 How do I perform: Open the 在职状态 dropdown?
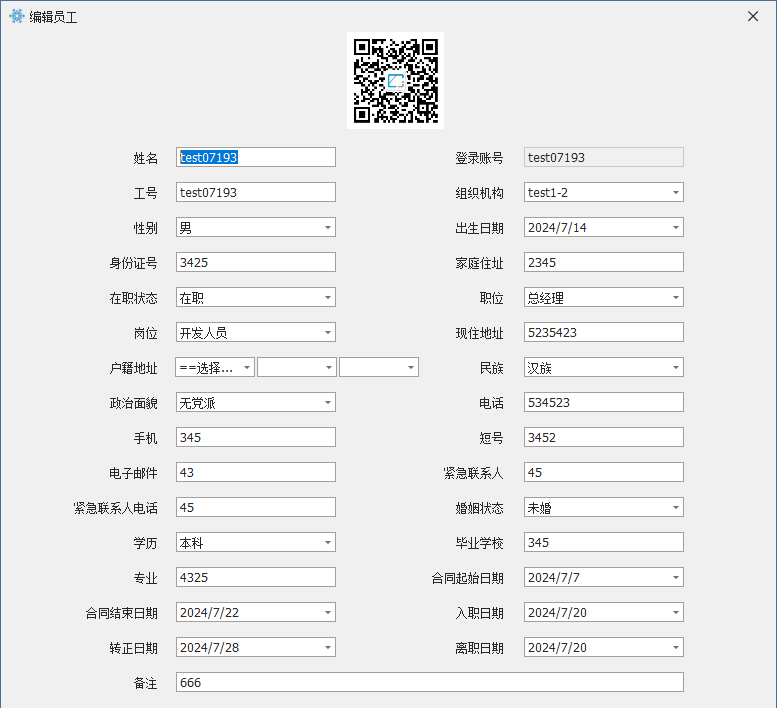pyautogui.click(x=256, y=297)
